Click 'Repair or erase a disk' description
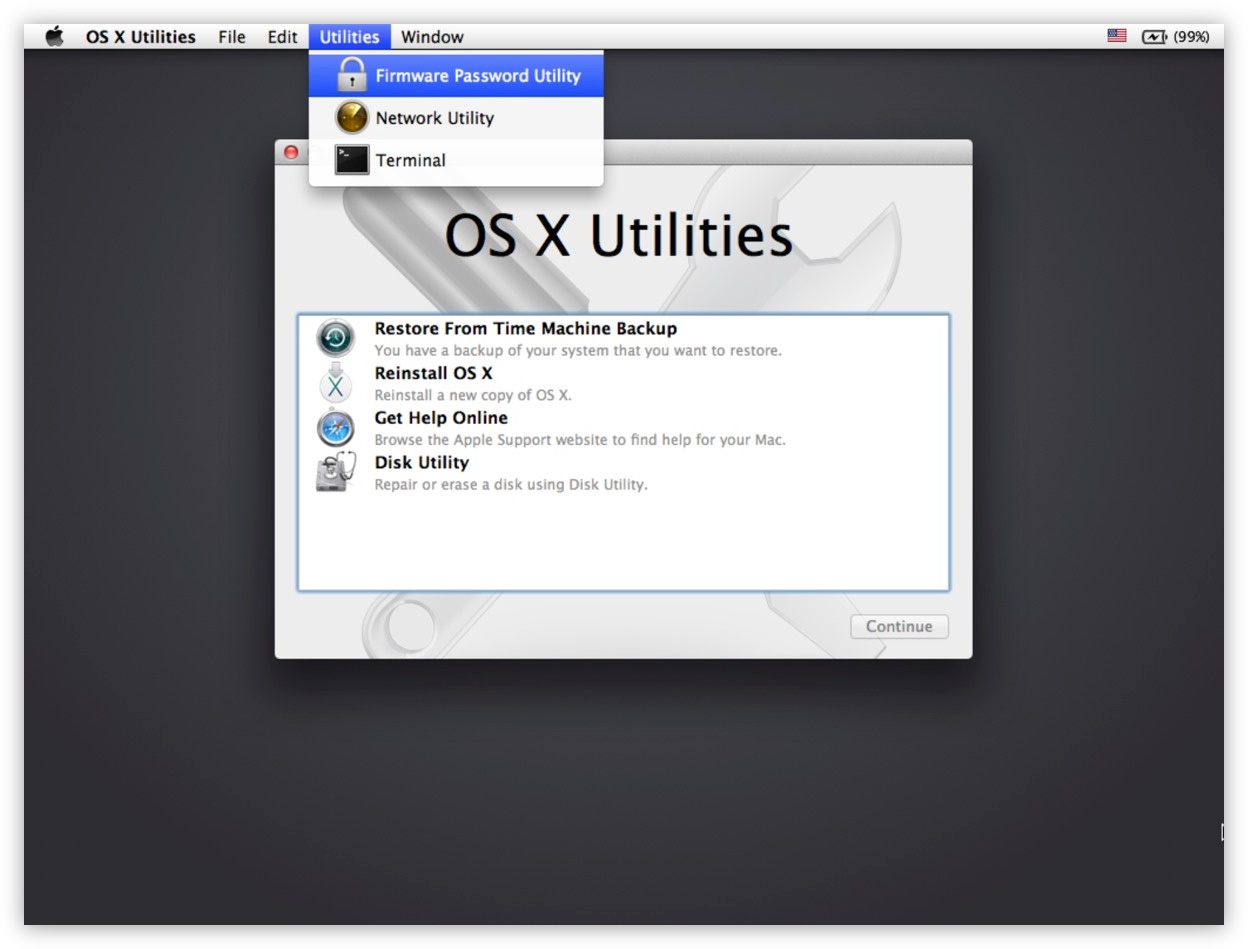Screen dimensions: 1248x949 [x=511, y=485]
